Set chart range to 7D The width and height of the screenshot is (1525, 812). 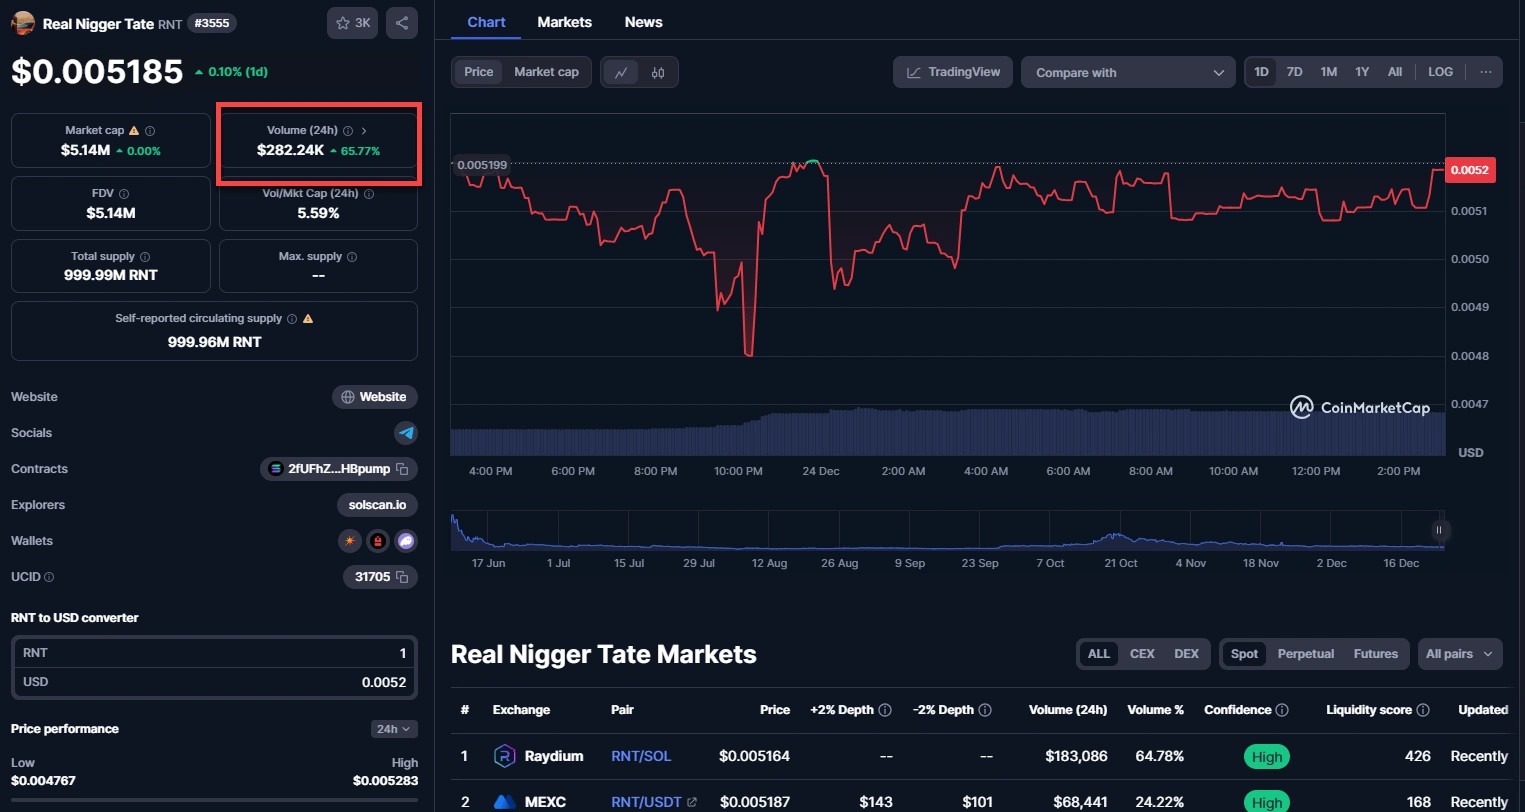[1294, 72]
